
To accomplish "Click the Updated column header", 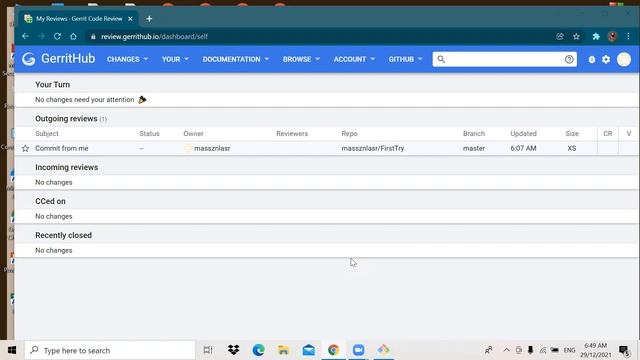I will point(523,134).
